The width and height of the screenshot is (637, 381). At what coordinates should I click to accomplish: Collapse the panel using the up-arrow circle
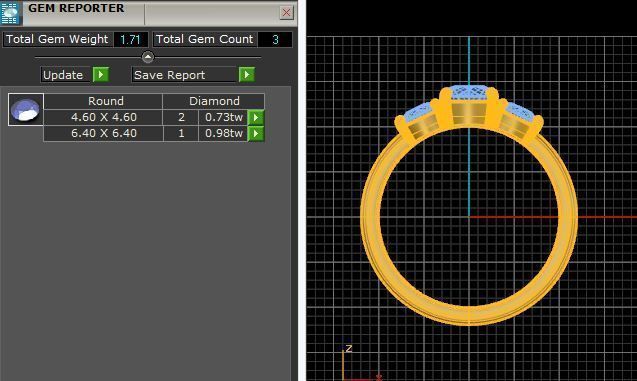(148, 57)
